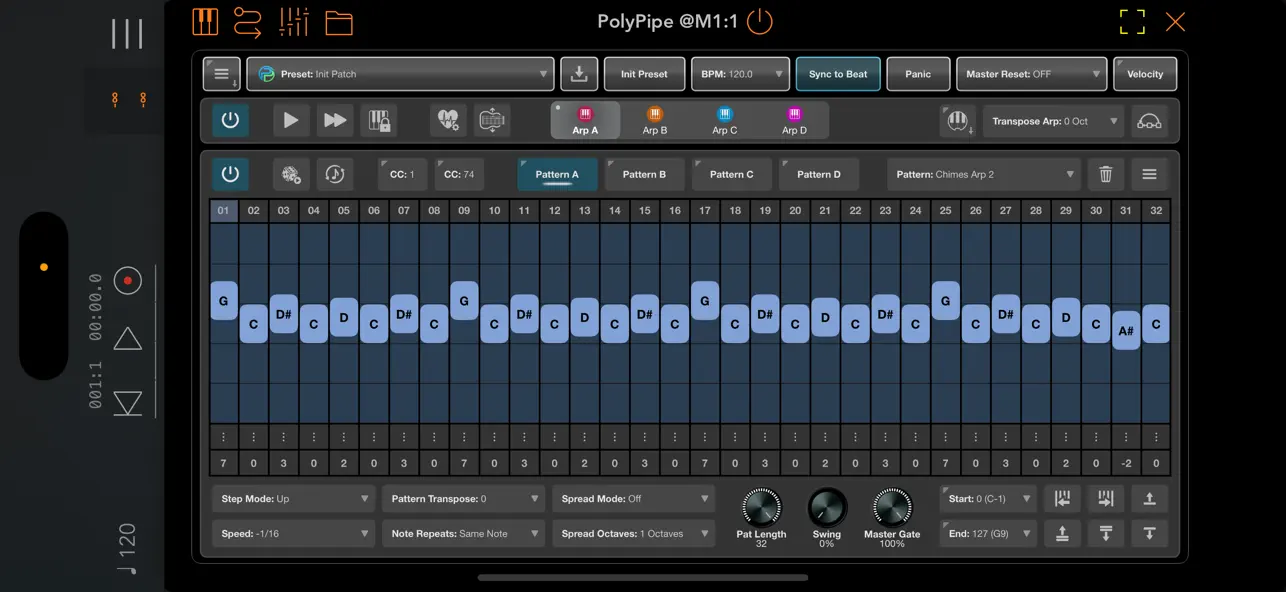Toggle the arpeggiator power button

230,118
